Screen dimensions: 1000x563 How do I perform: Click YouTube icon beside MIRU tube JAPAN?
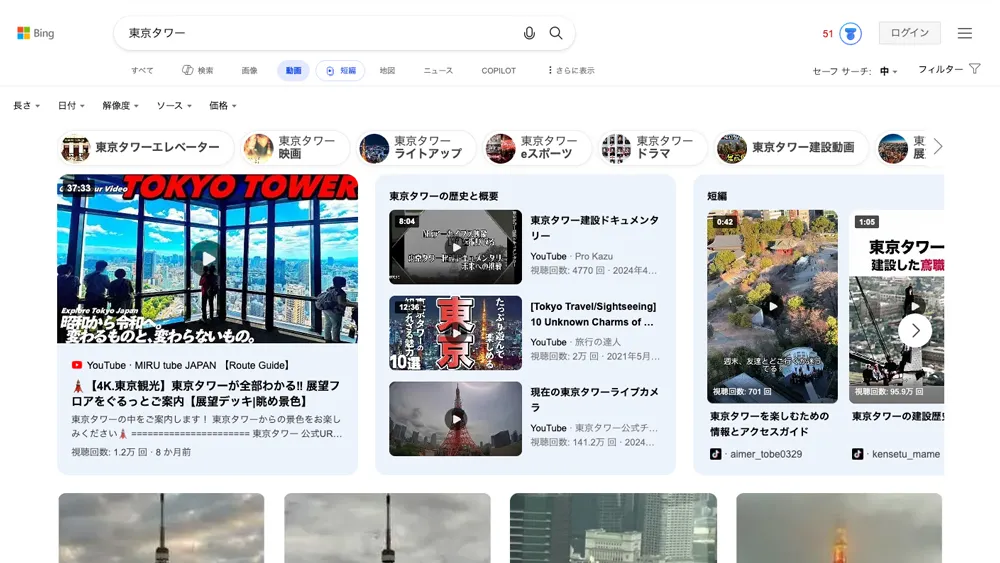(77, 365)
